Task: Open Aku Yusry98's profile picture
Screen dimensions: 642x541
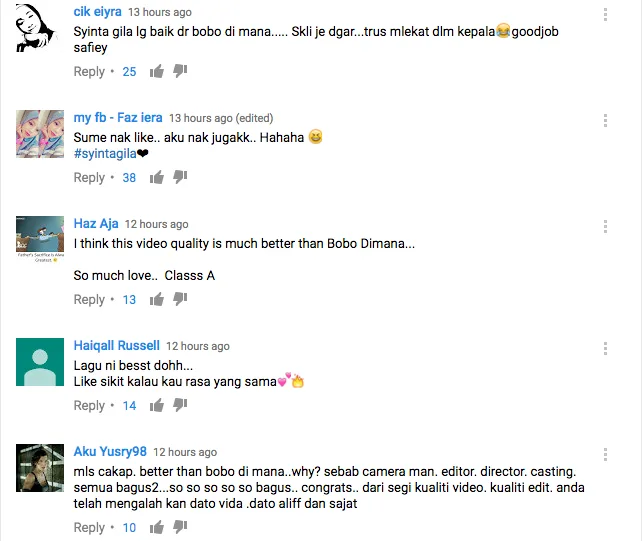Action: click(40, 468)
